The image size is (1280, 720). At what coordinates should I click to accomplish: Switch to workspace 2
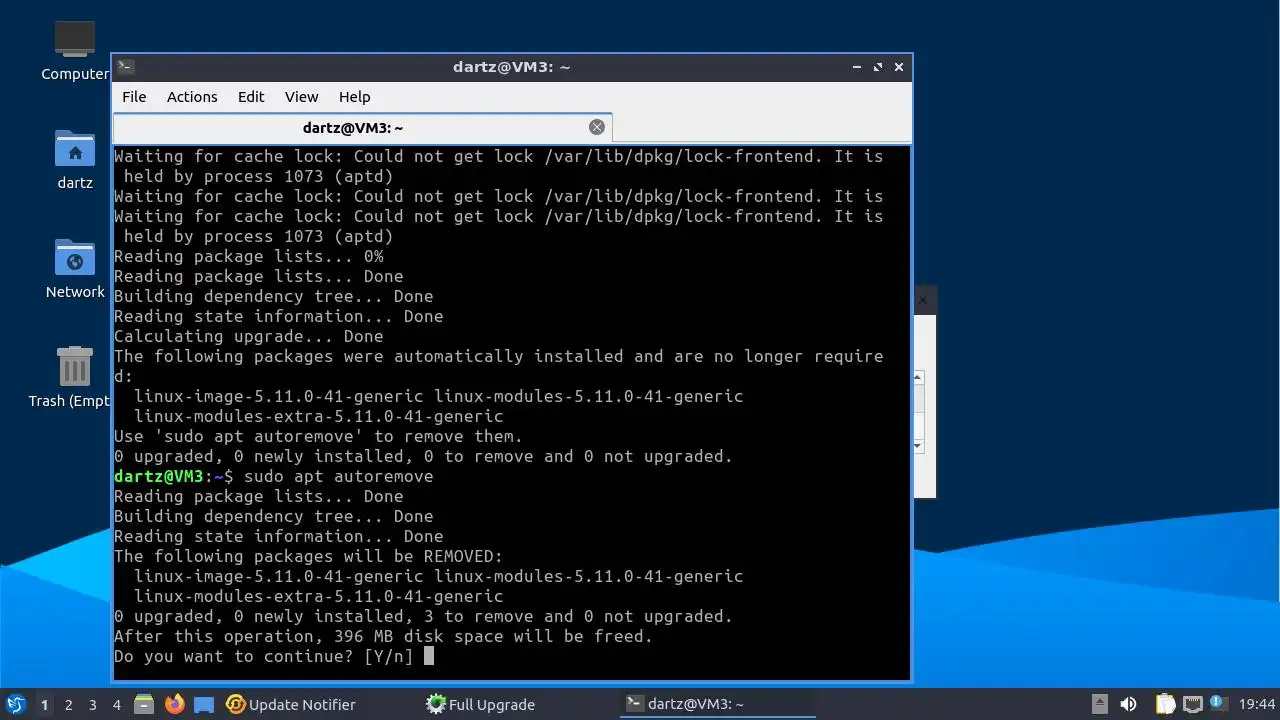[69, 704]
